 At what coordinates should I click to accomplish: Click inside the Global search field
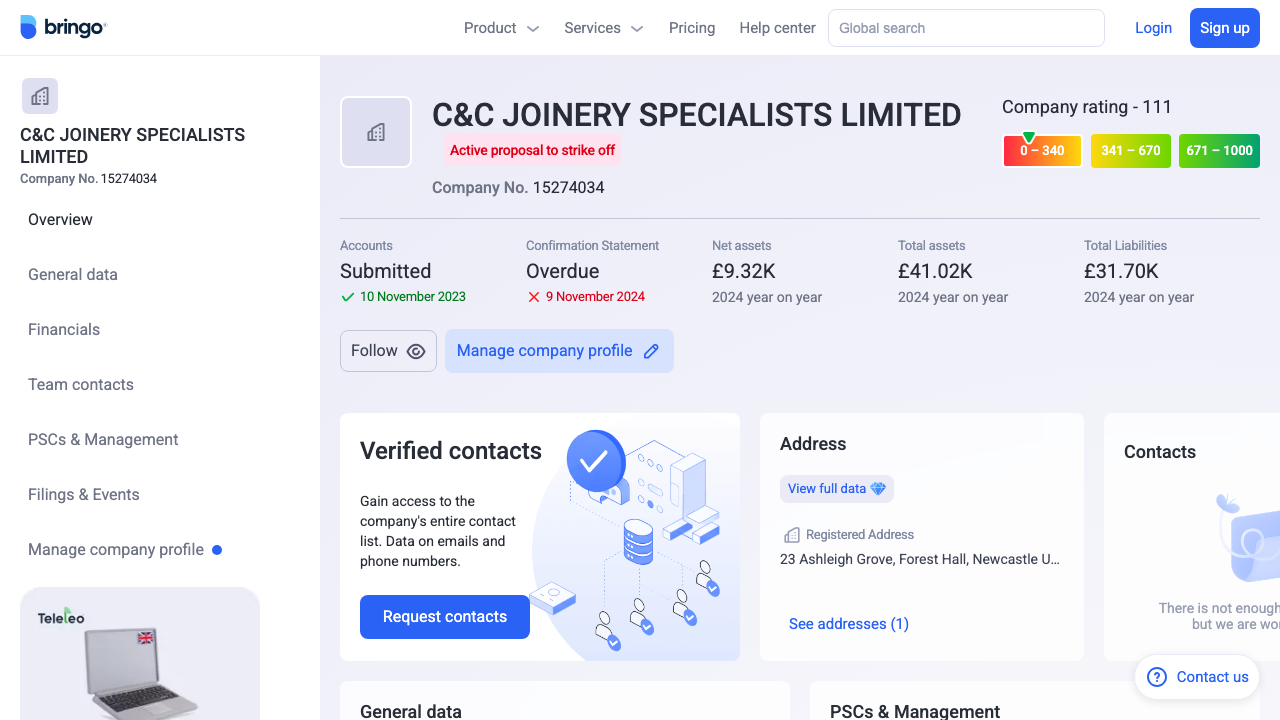(x=965, y=28)
